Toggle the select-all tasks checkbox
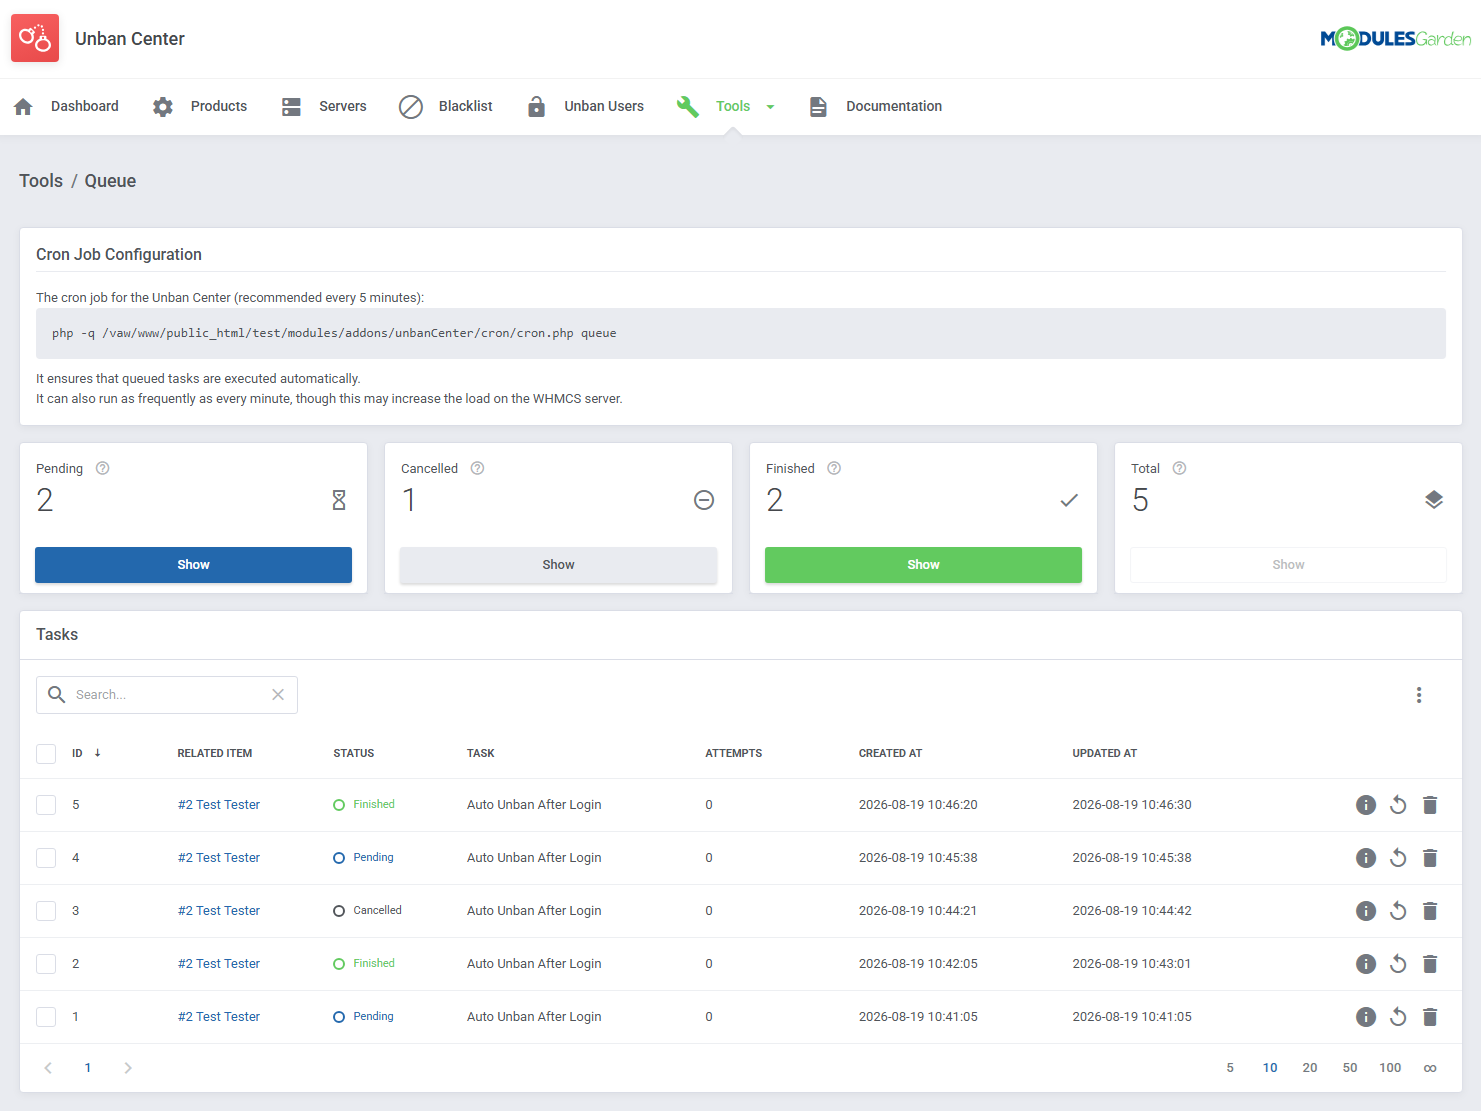The width and height of the screenshot is (1481, 1111). pos(46,753)
